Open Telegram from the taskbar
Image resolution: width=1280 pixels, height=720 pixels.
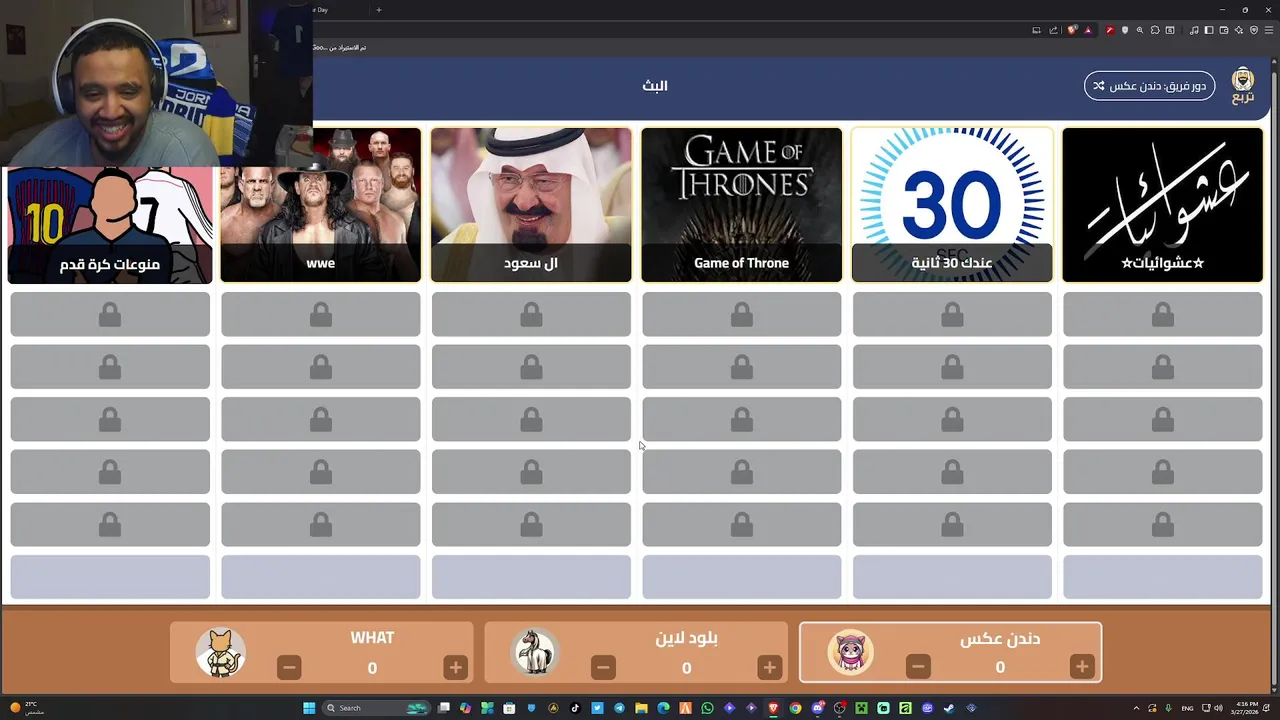click(x=619, y=708)
